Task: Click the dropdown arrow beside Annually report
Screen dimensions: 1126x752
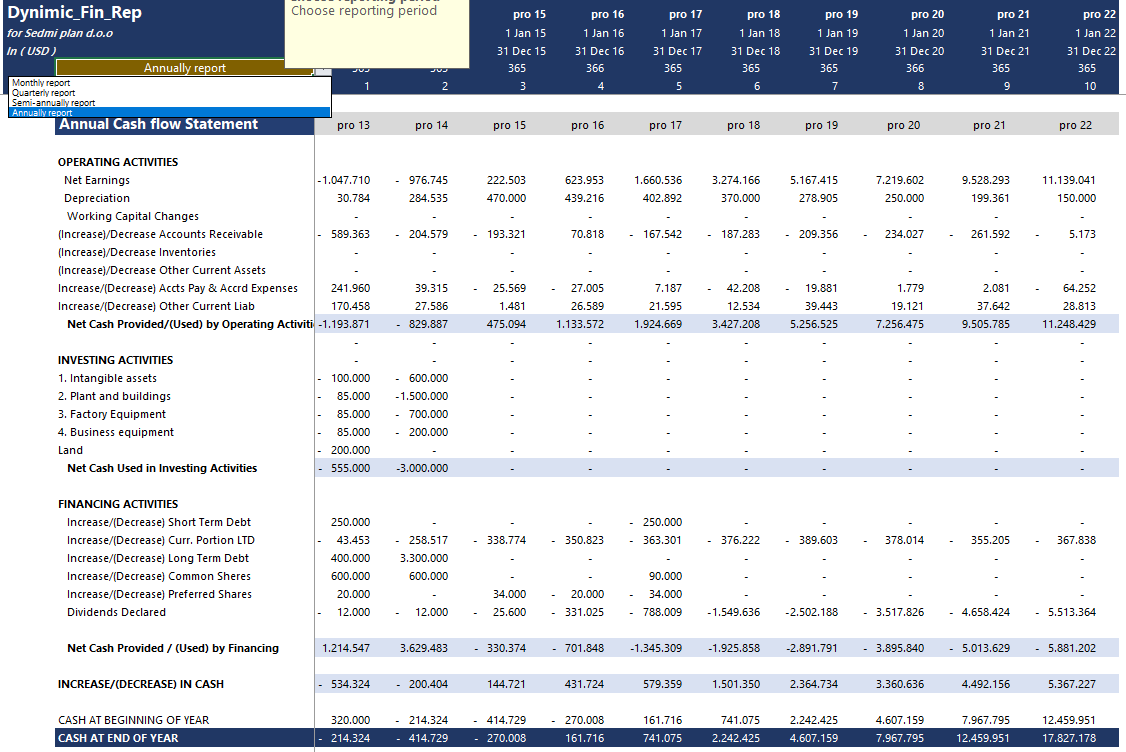Action: pos(322,69)
